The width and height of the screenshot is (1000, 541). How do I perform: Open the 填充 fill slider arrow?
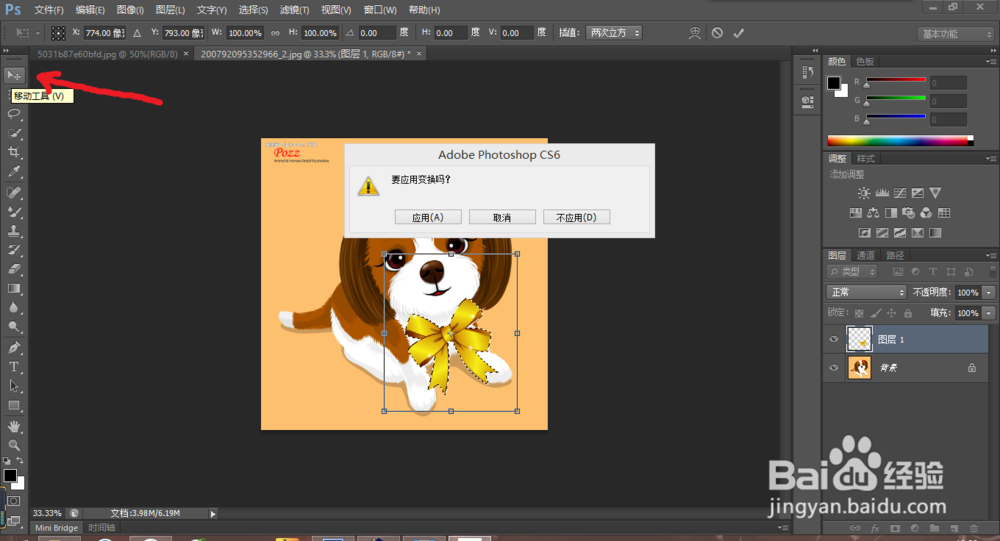click(989, 313)
